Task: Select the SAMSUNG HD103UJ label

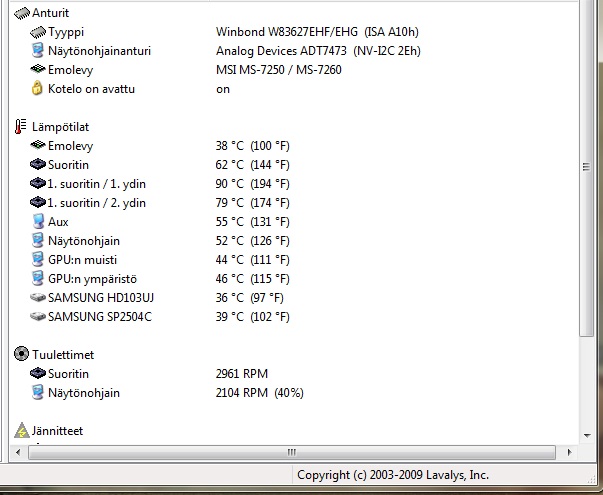Action: (101, 298)
